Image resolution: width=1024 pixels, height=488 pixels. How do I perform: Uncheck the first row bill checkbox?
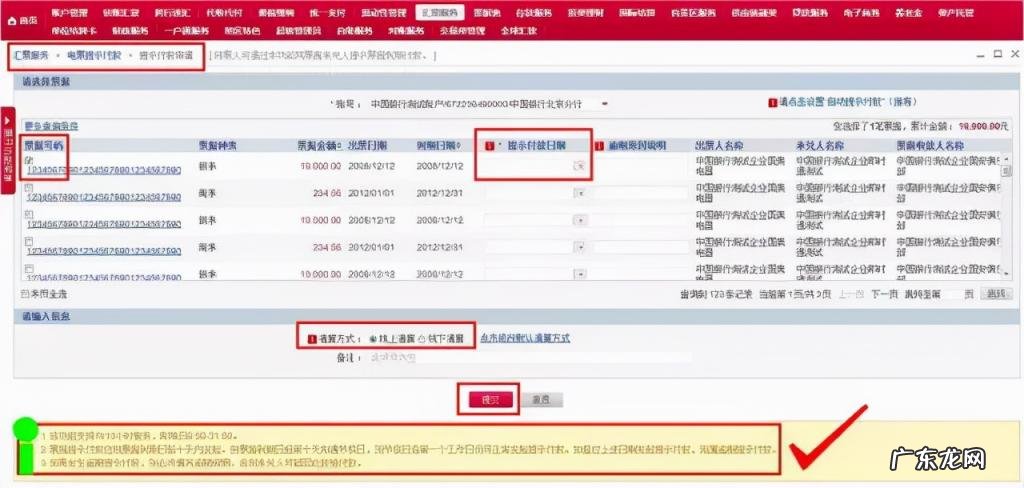pyautogui.click(x=28, y=160)
